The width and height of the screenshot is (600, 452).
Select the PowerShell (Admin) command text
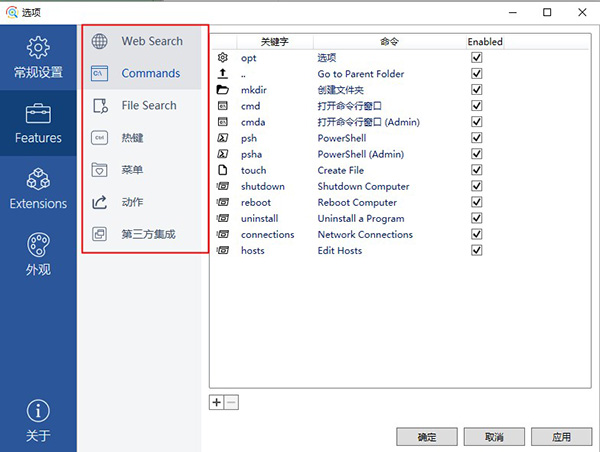click(360, 154)
